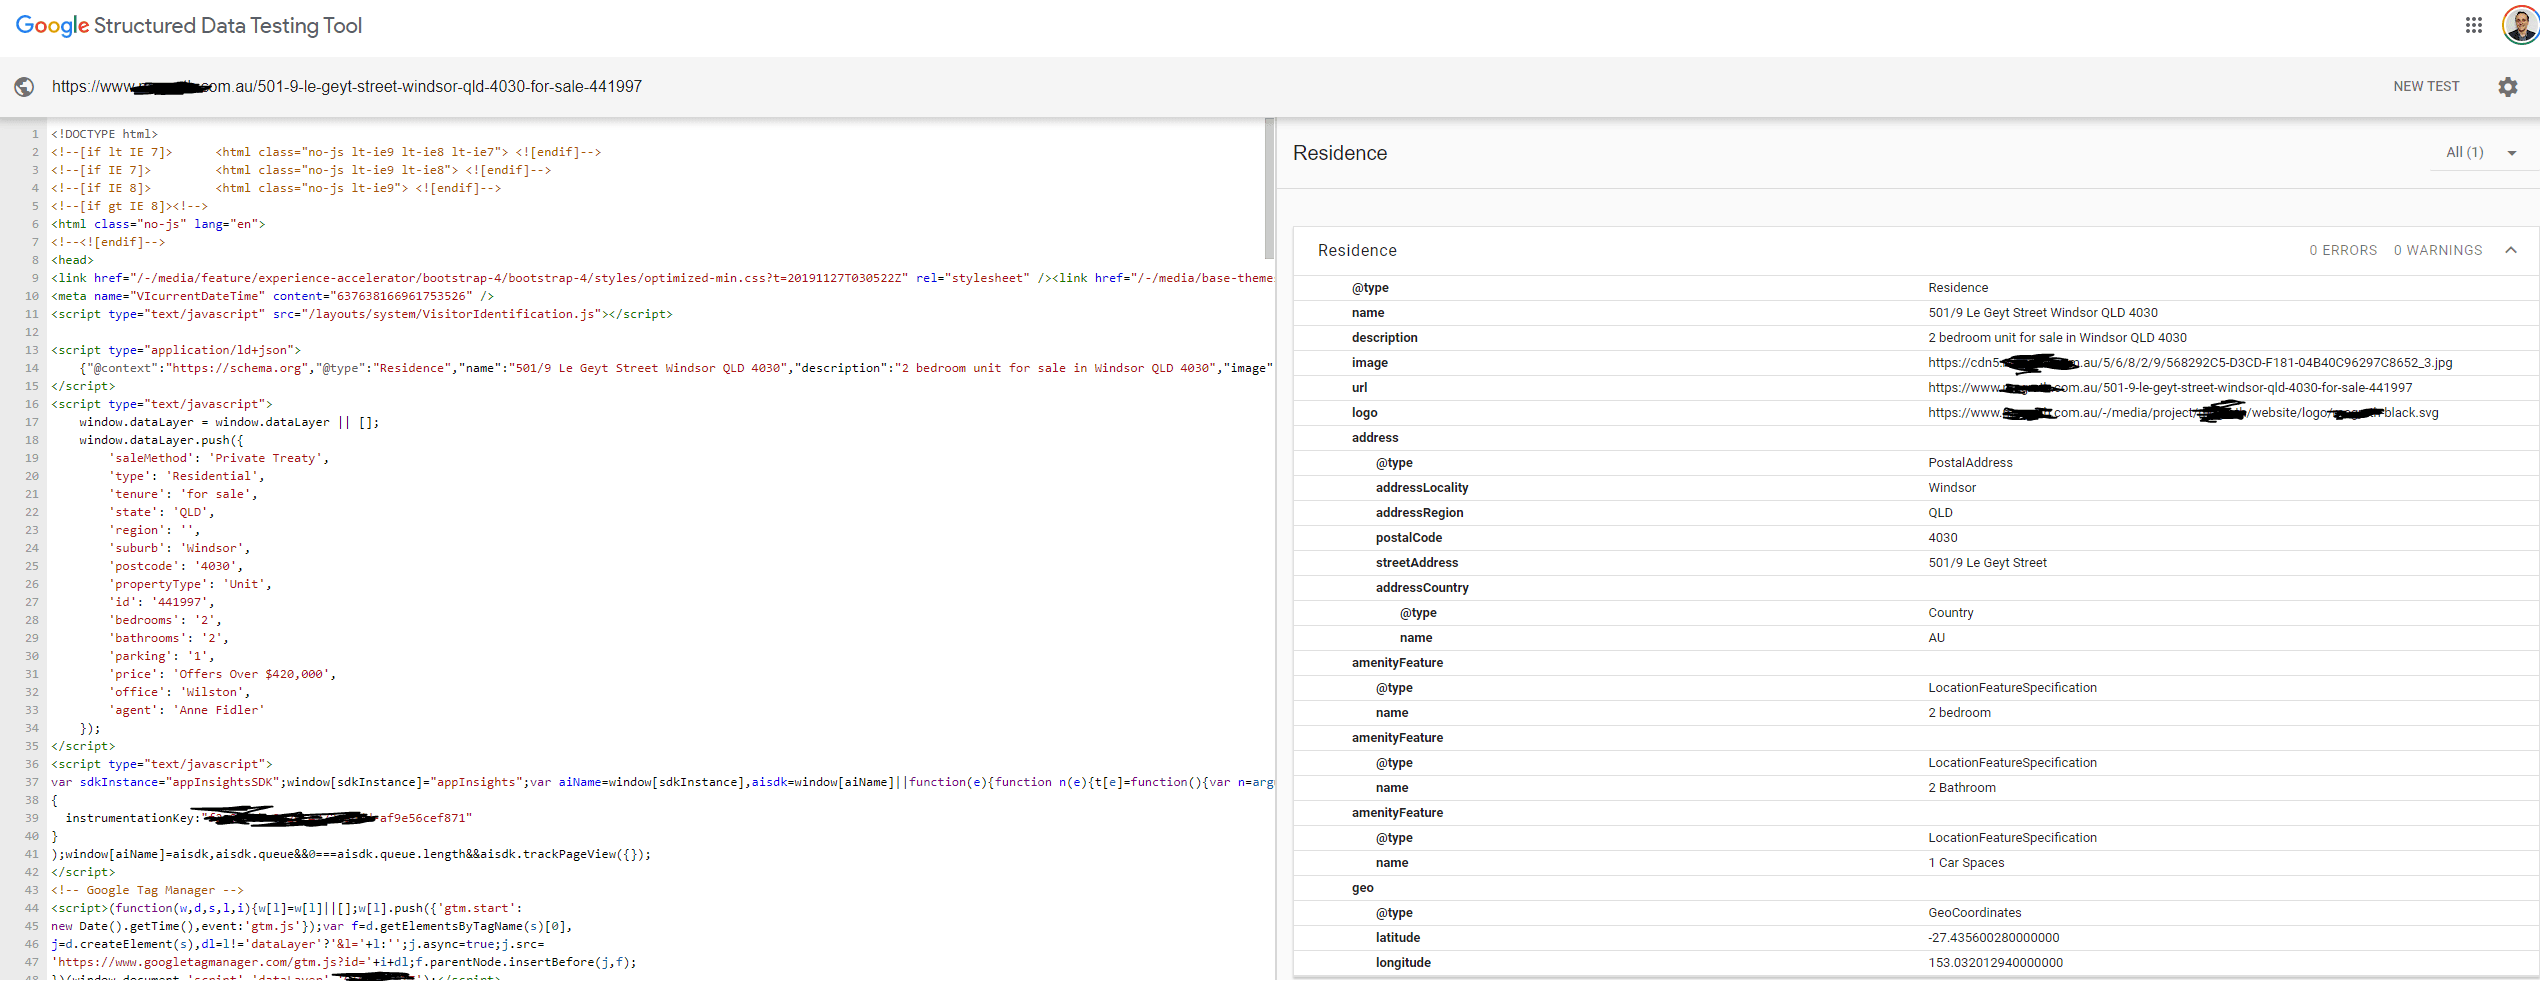Click the postalCode value '4030'
This screenshot has width=2540, height=981.
point(1943,538)
